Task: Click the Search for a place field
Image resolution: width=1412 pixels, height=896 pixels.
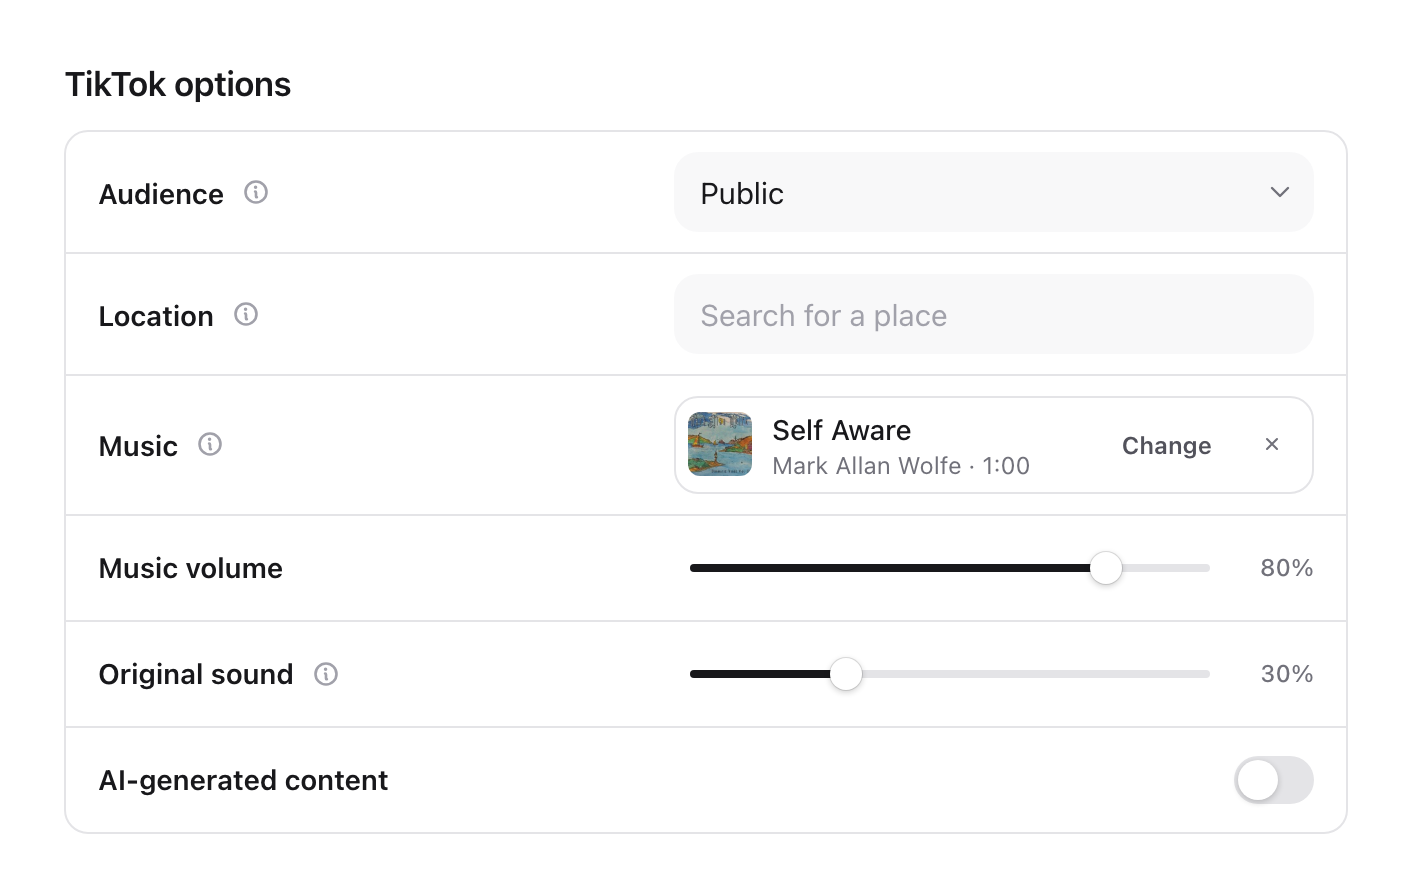Action: click(993, 314)
